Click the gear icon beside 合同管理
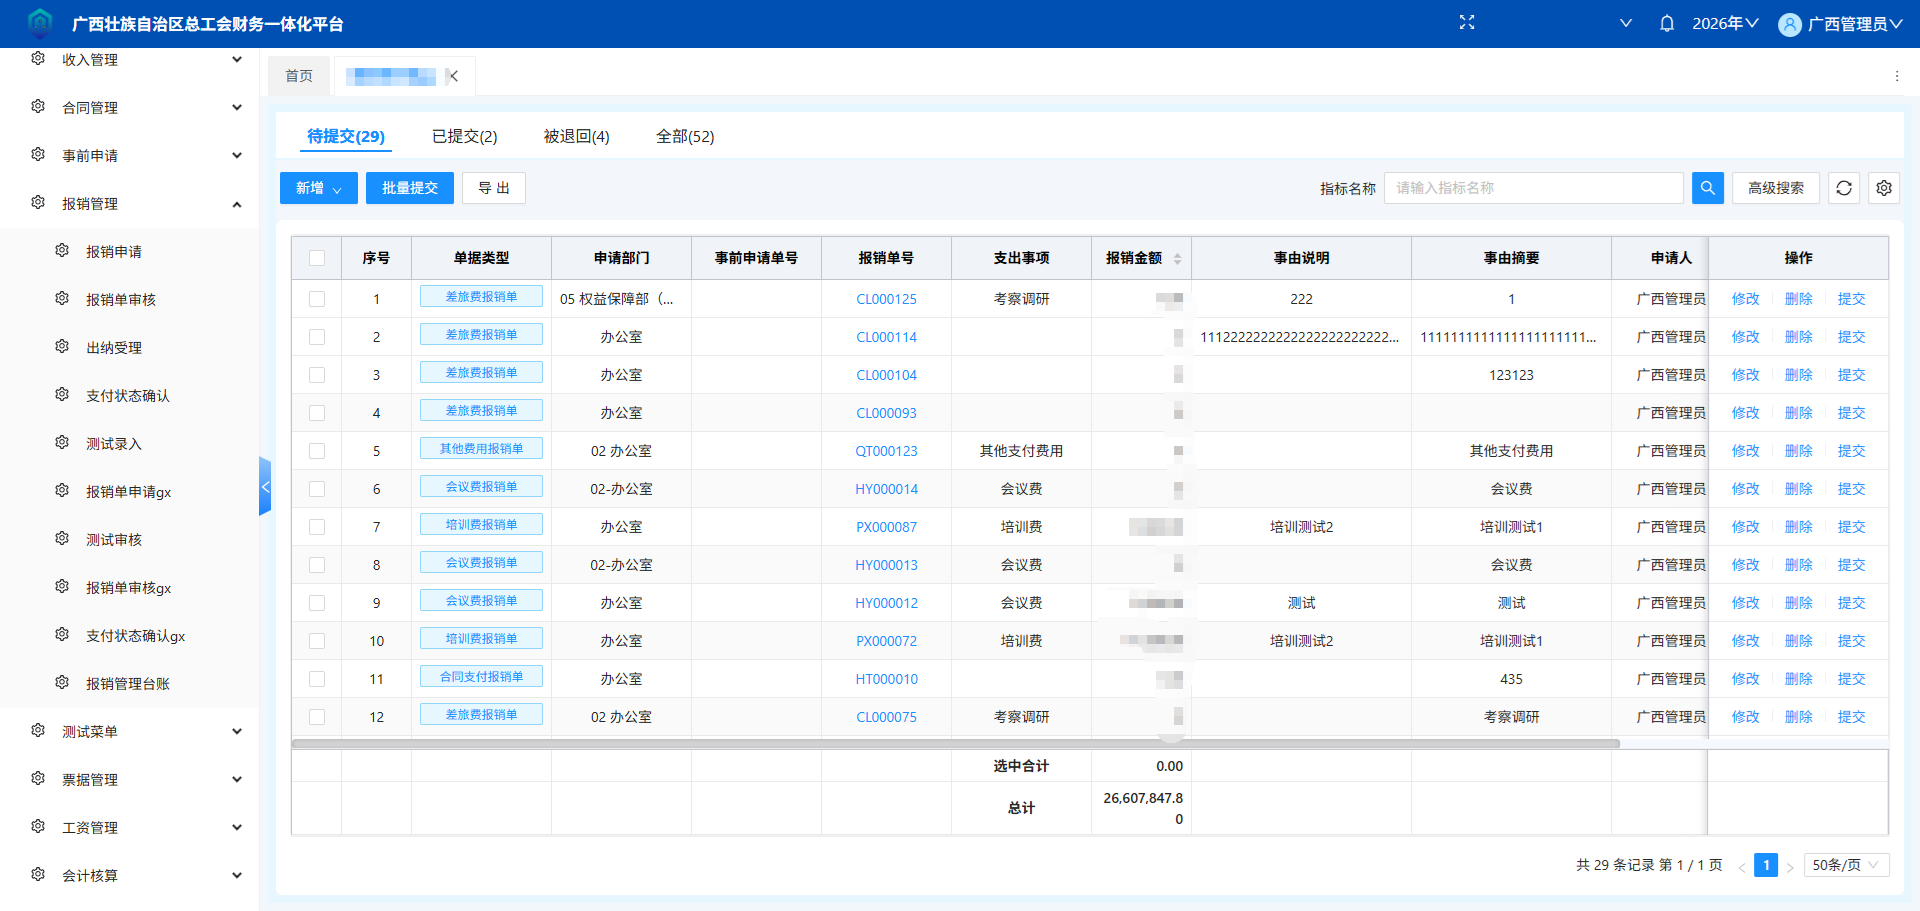The height and width of the screenshot is (911, 1920). [38, 107]
